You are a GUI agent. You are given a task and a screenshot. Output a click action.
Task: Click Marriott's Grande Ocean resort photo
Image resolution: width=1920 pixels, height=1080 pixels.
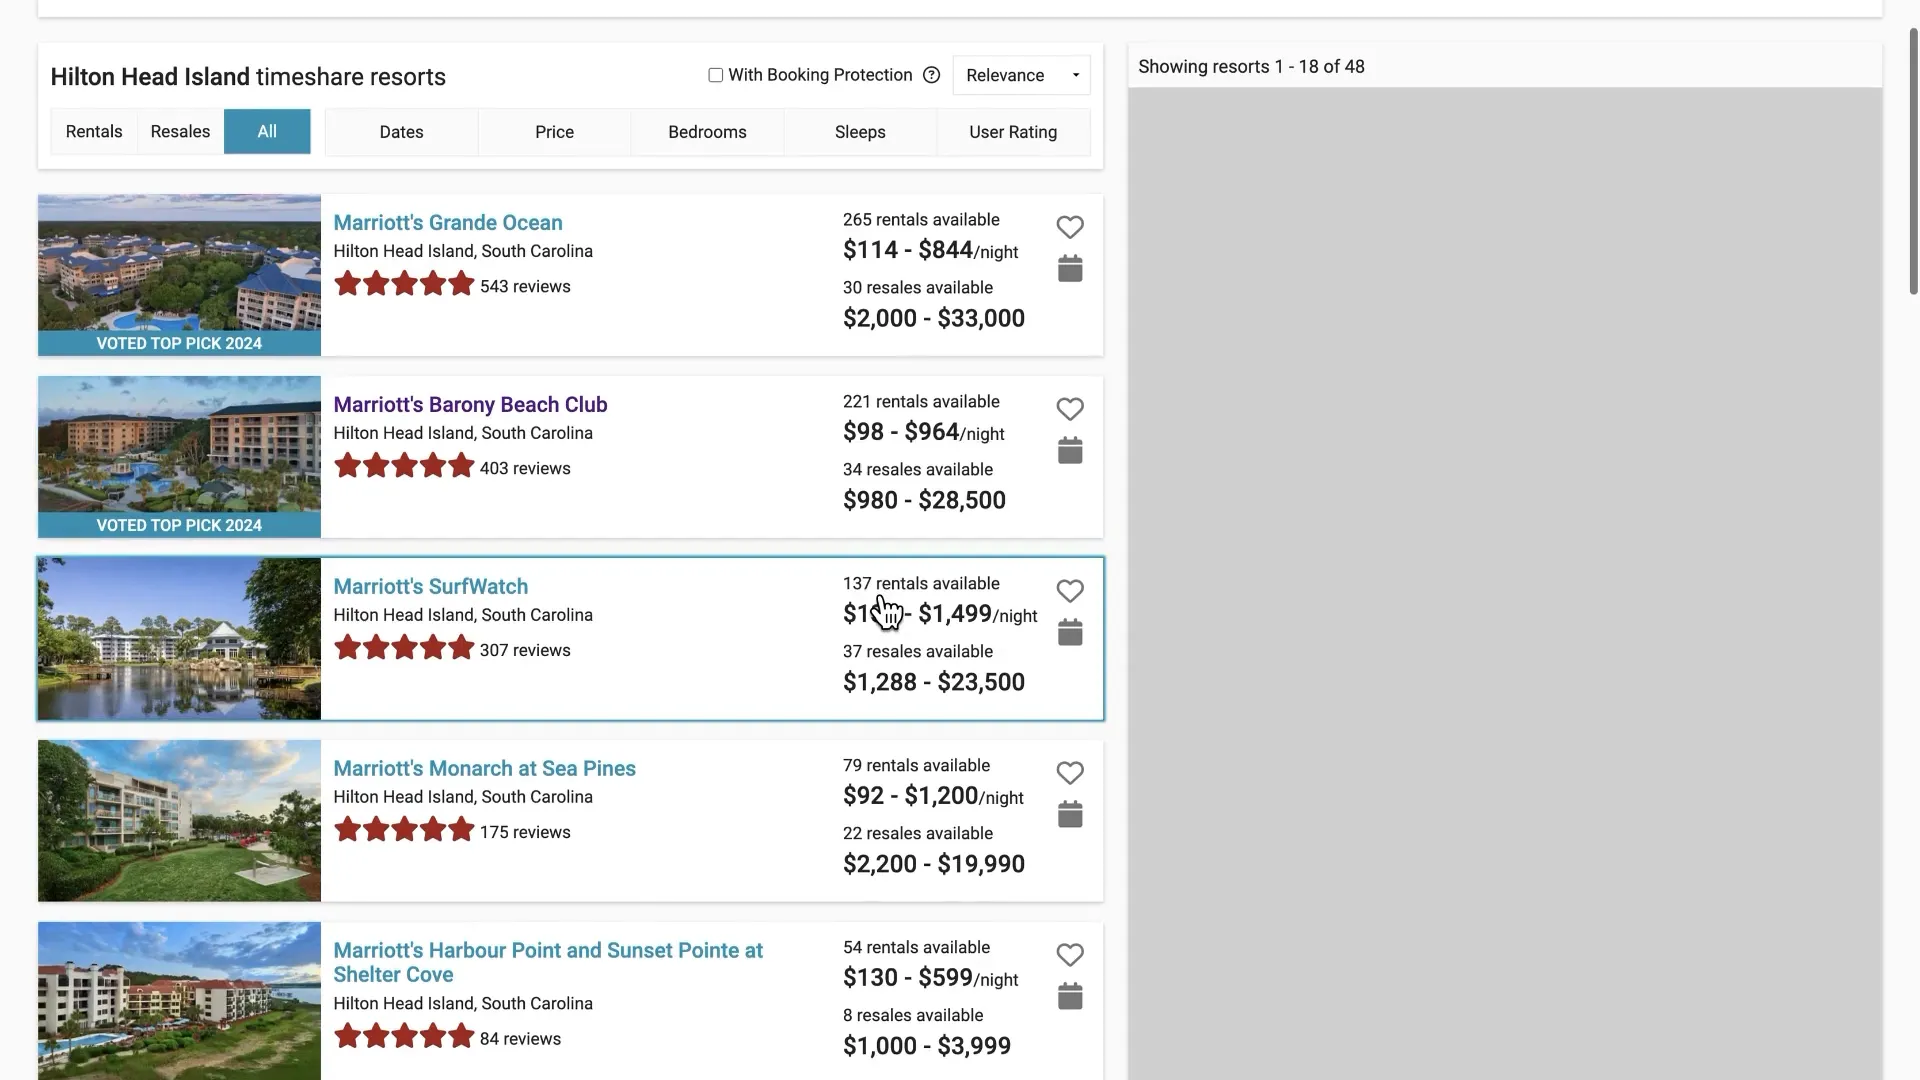point(179,275)
